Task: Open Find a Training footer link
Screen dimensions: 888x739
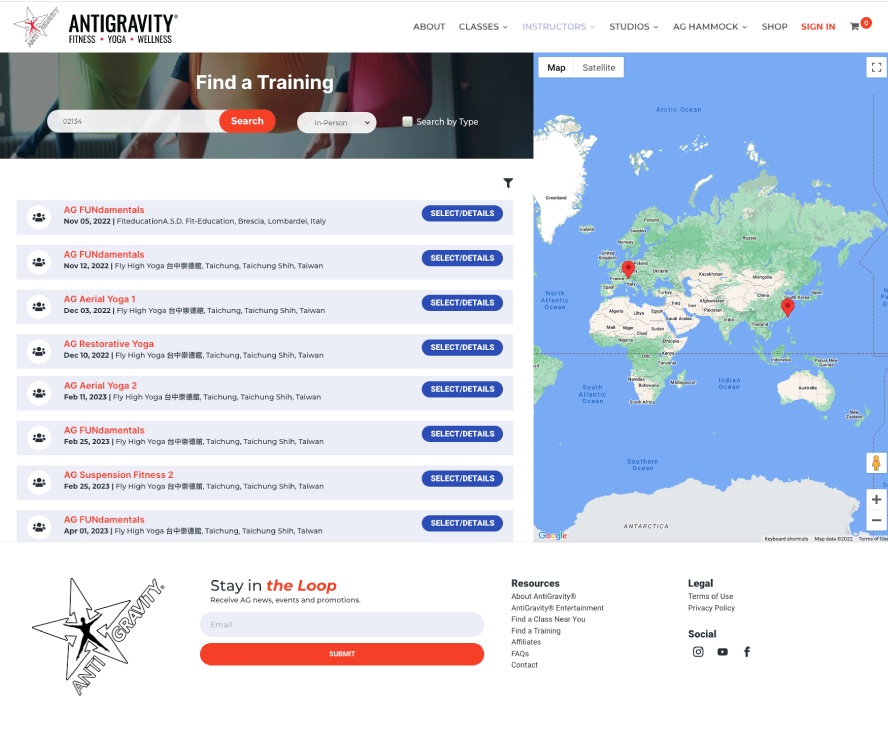Action: click(x=536, y=630)
